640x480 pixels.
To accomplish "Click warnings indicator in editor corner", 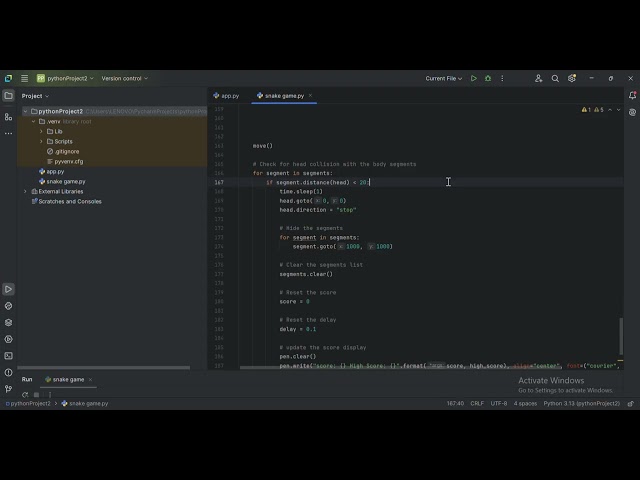I will [593, 110].
